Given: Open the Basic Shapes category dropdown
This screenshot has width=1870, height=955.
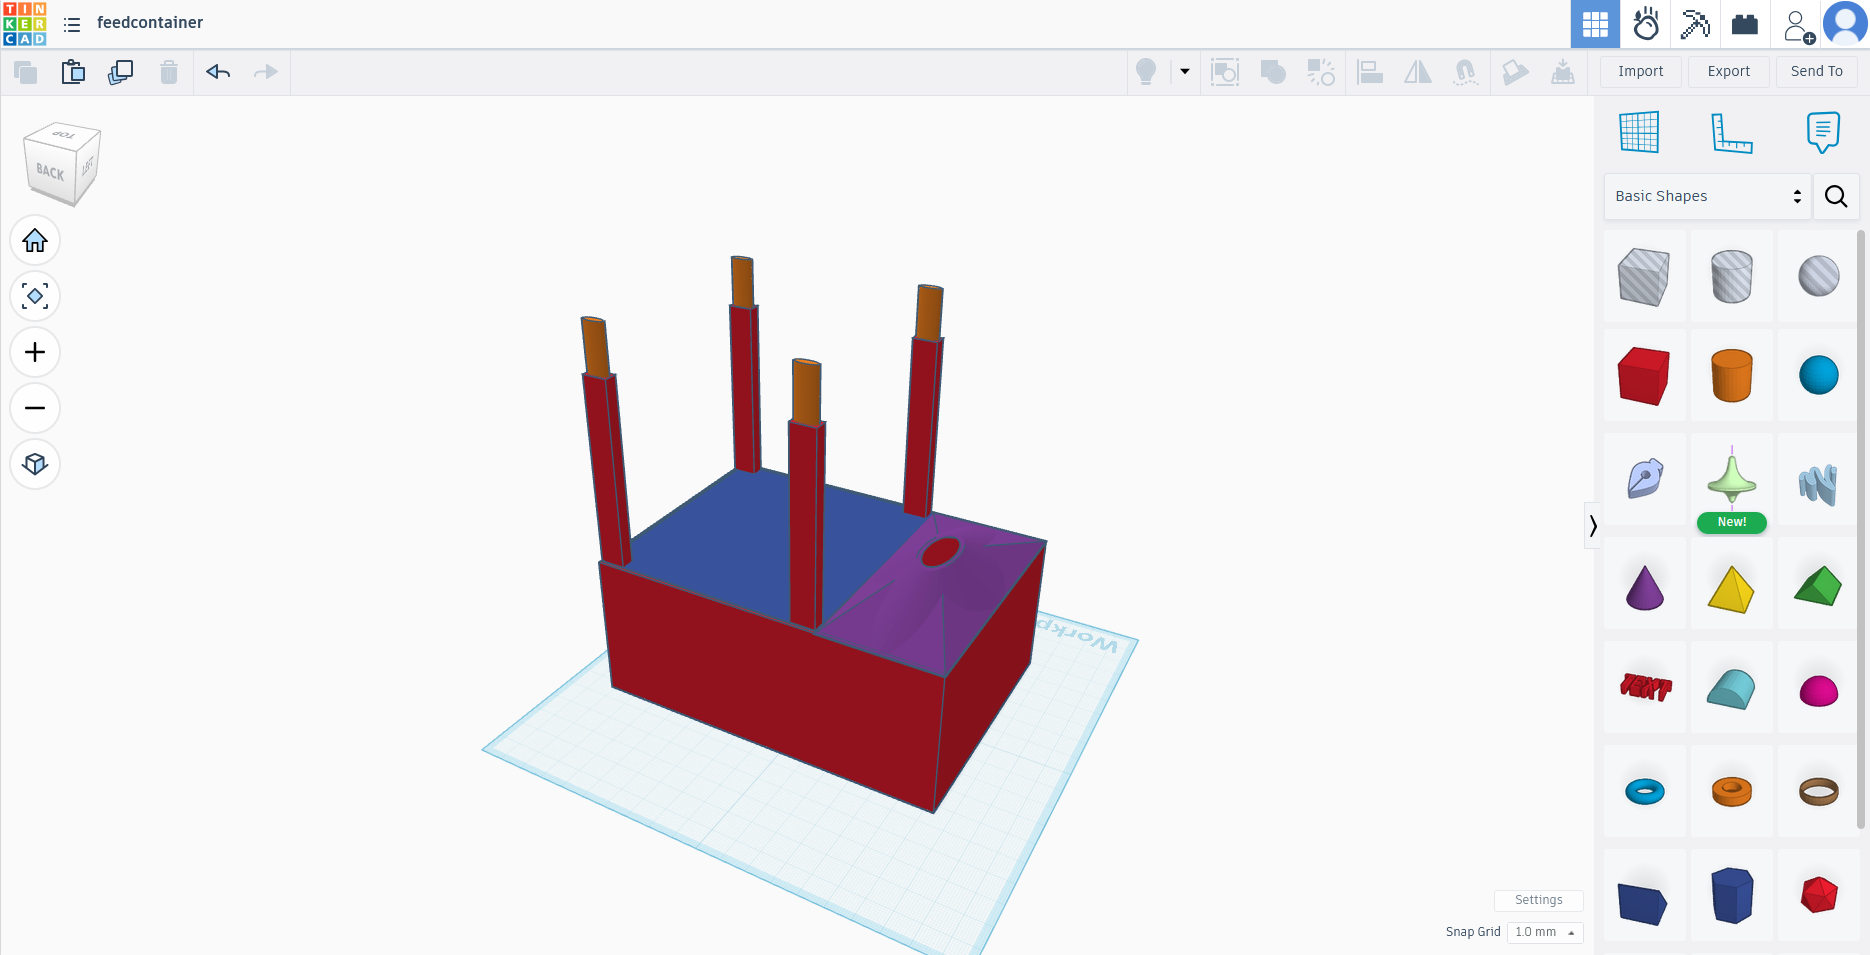Looking at the screenshot, I should (1707, 196).
